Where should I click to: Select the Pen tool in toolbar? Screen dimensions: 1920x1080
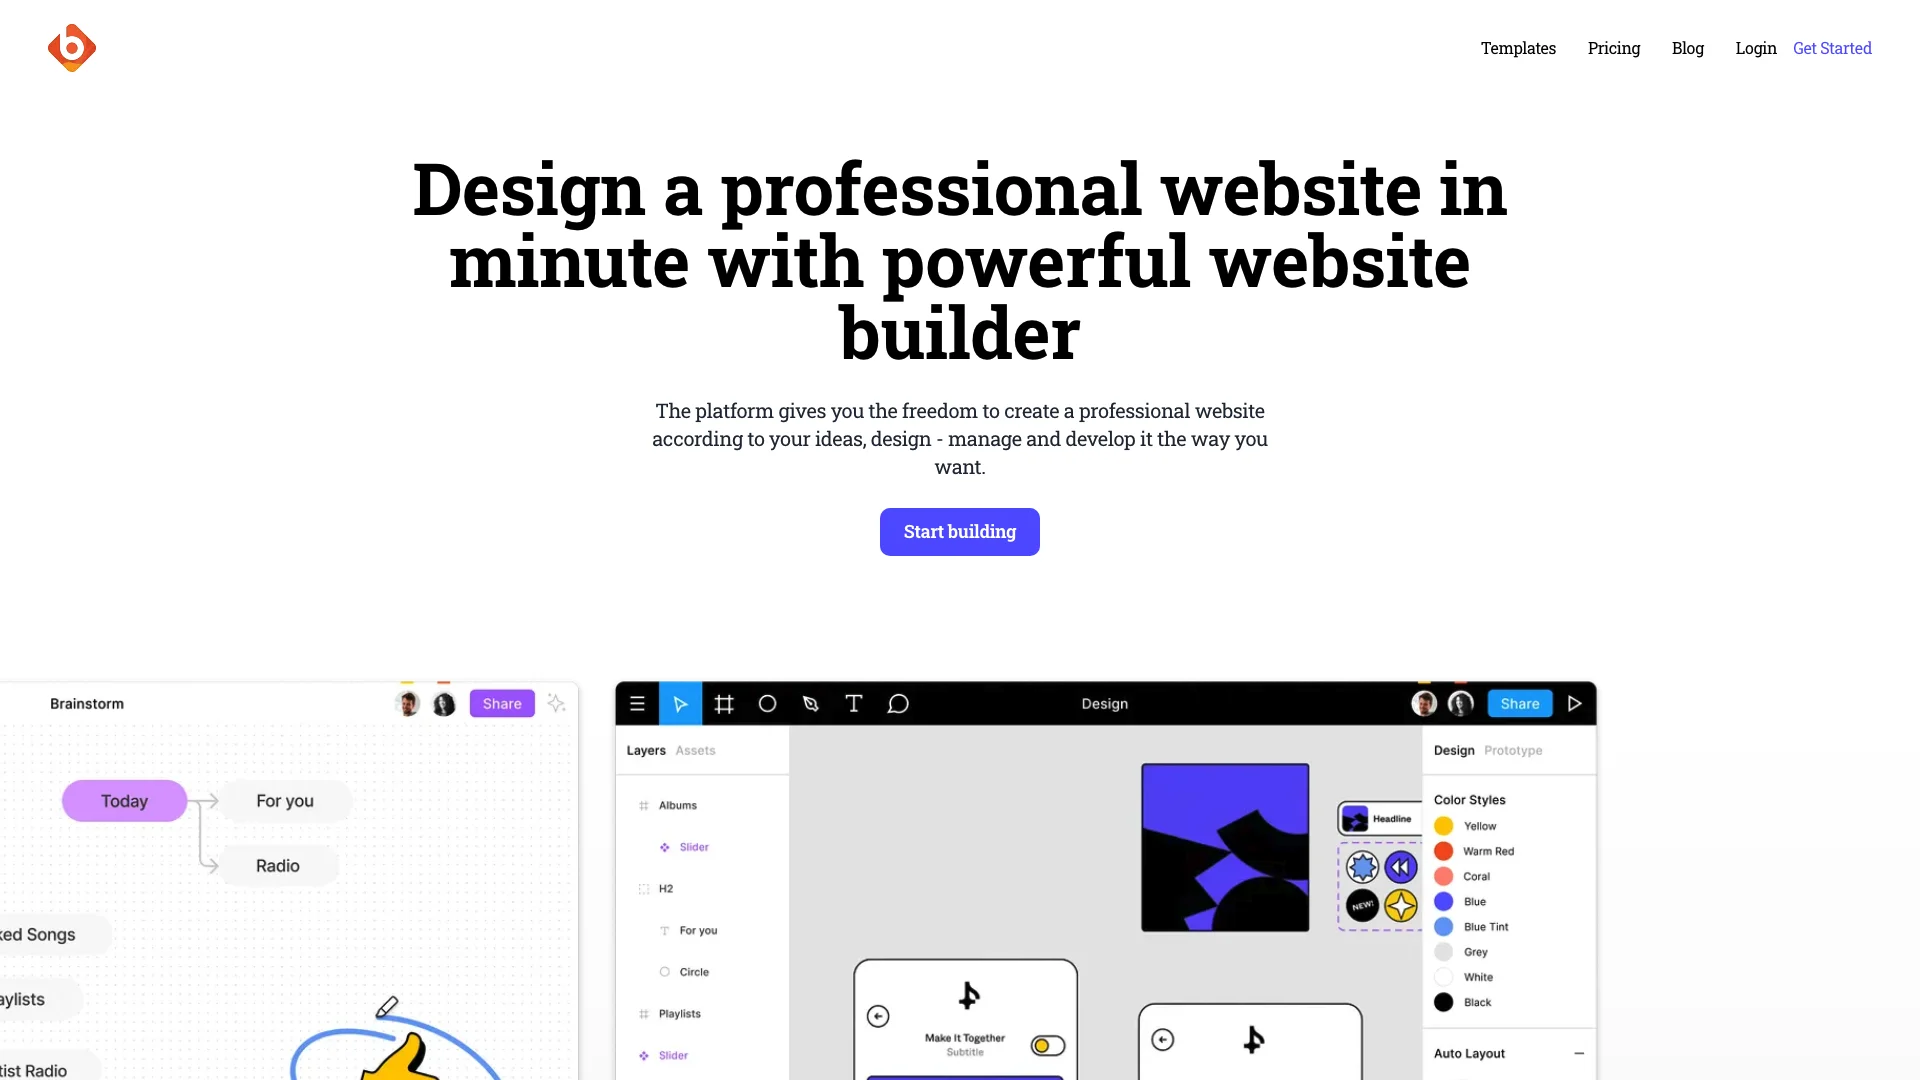coord(810,703)
